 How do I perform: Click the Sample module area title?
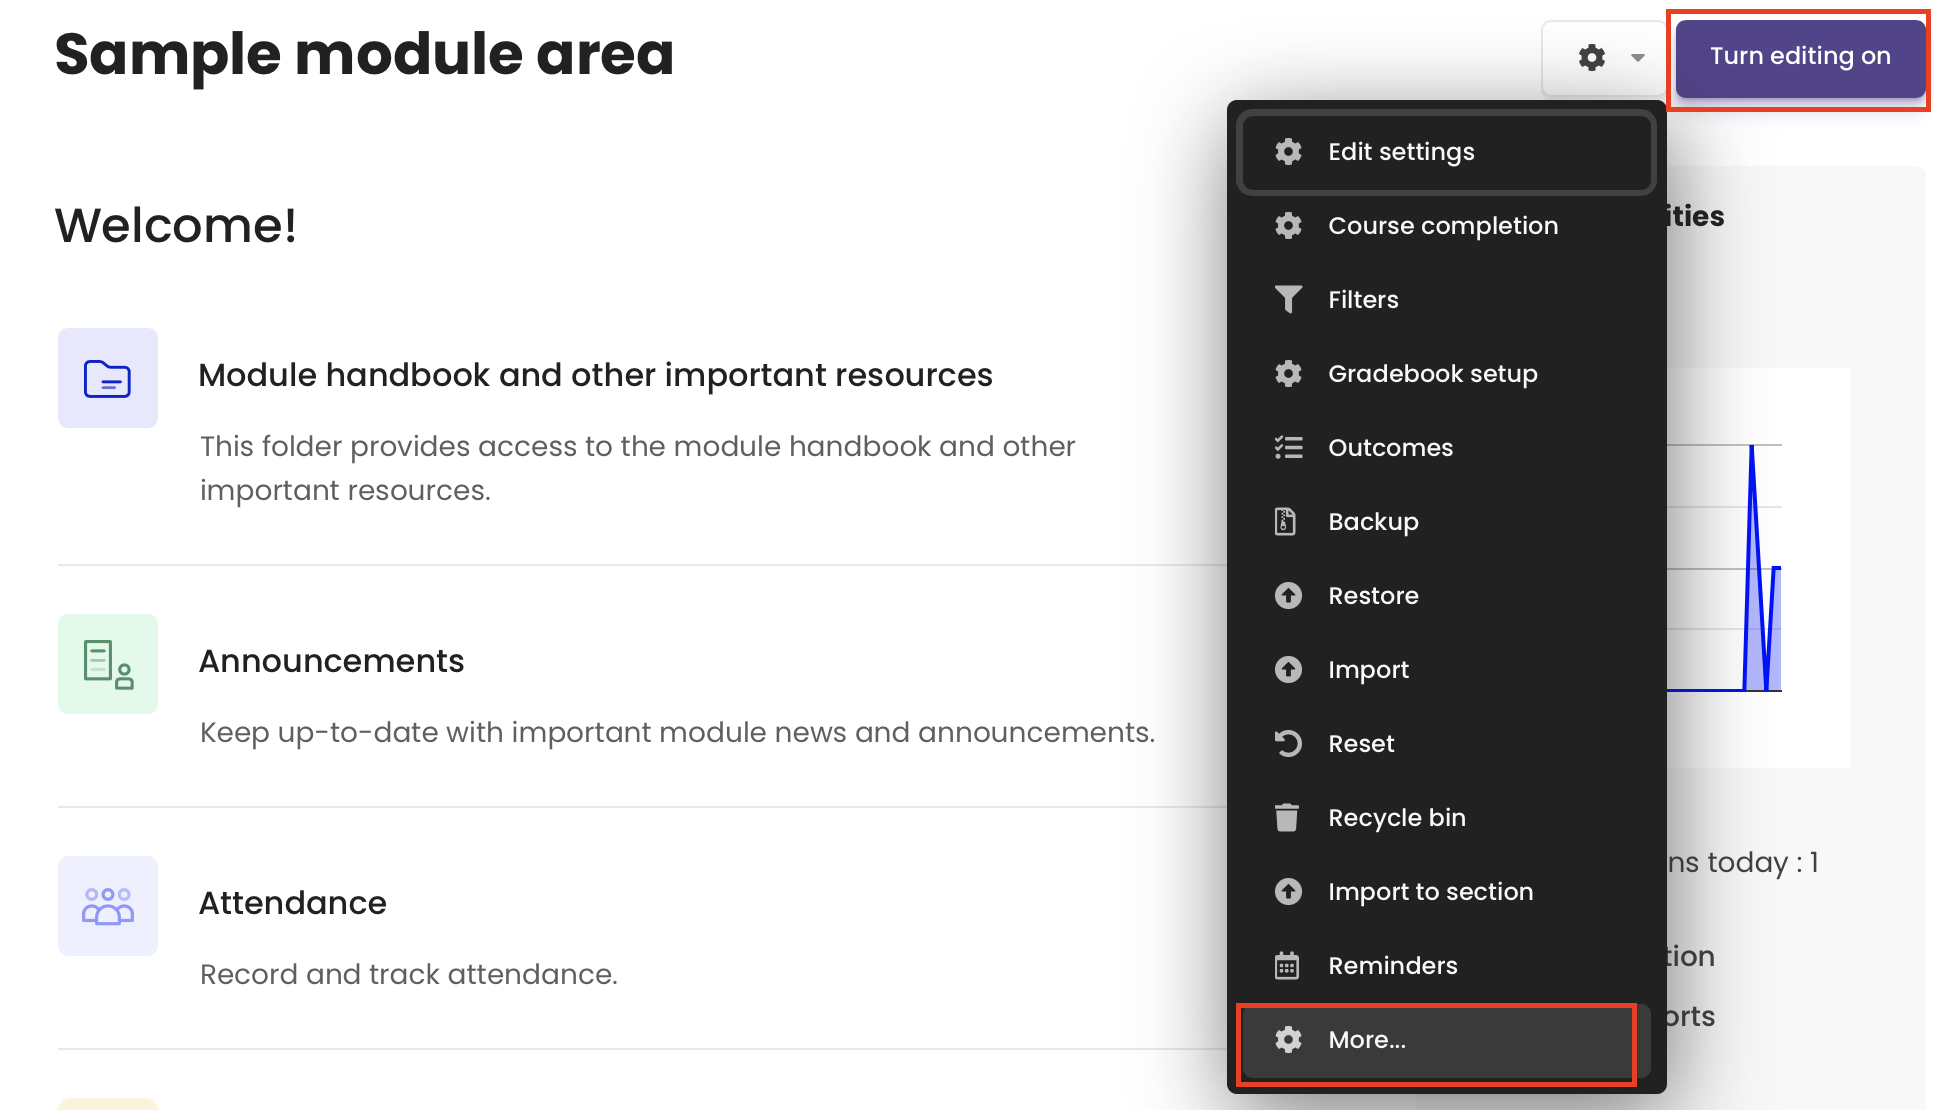[x=365, y=54]
